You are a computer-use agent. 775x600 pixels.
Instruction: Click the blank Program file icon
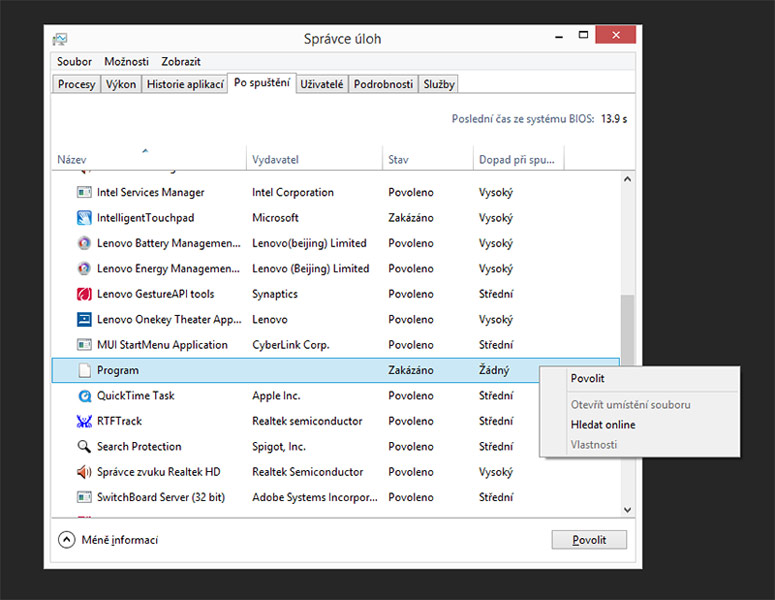[x=85, y=370]
